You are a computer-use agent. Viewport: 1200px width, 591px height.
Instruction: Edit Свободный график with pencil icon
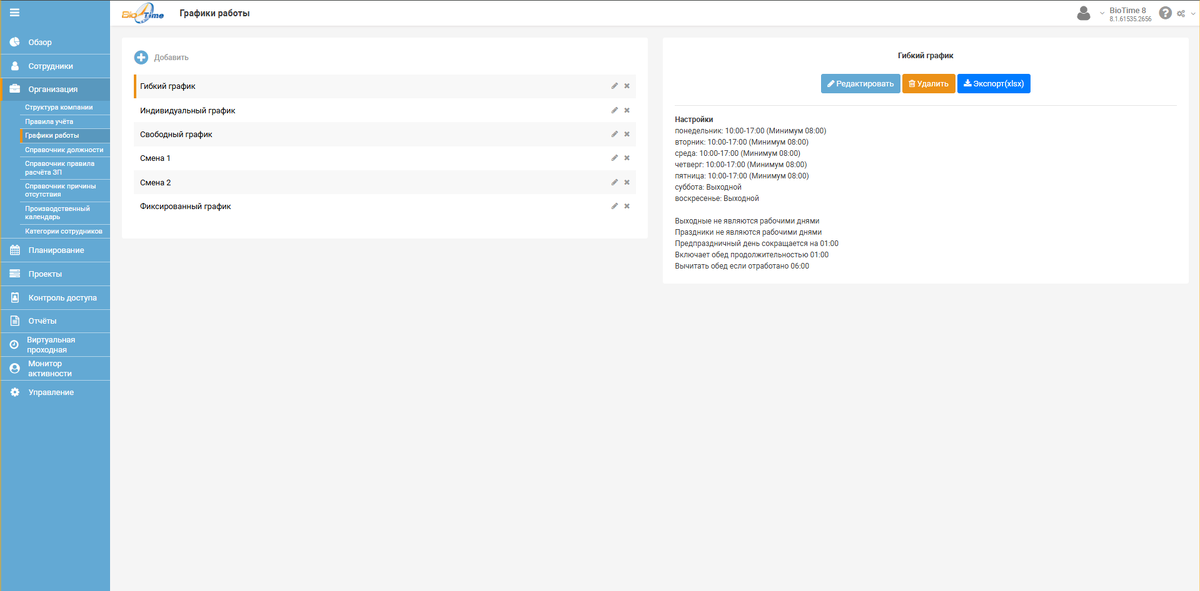[x=615, y=134]
